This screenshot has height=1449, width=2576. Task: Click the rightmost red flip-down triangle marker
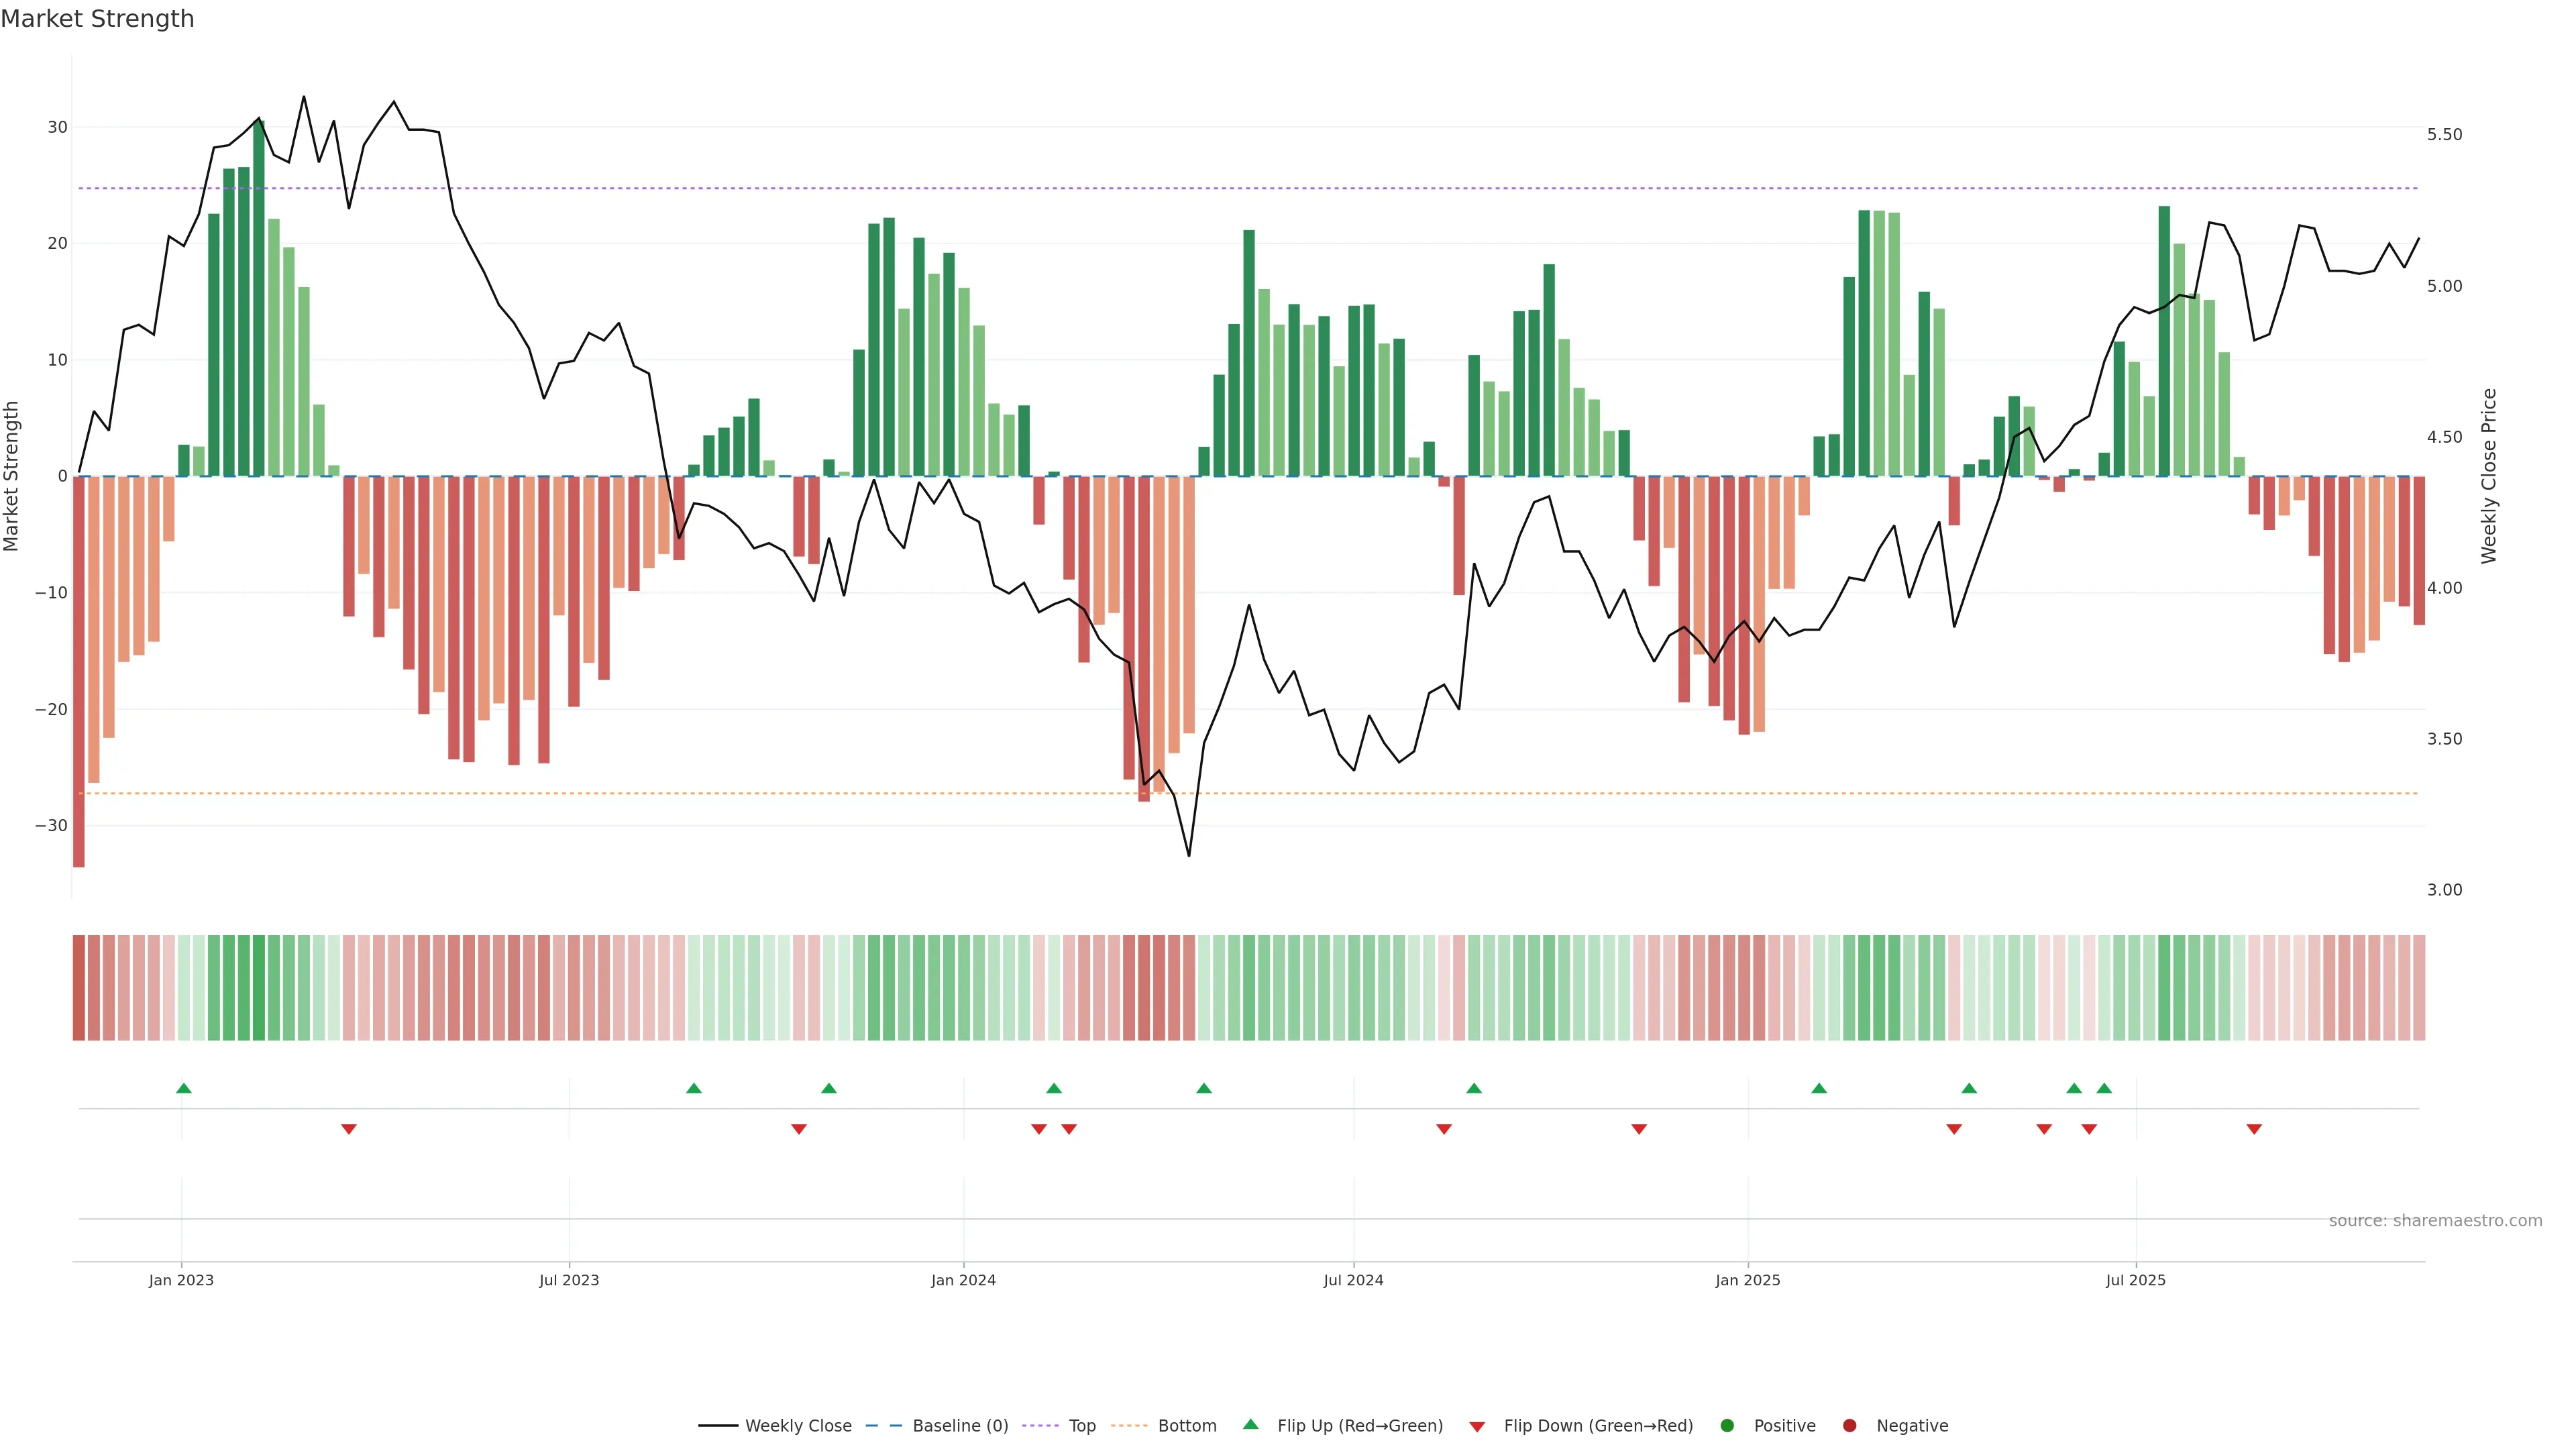point(2254,1129)
